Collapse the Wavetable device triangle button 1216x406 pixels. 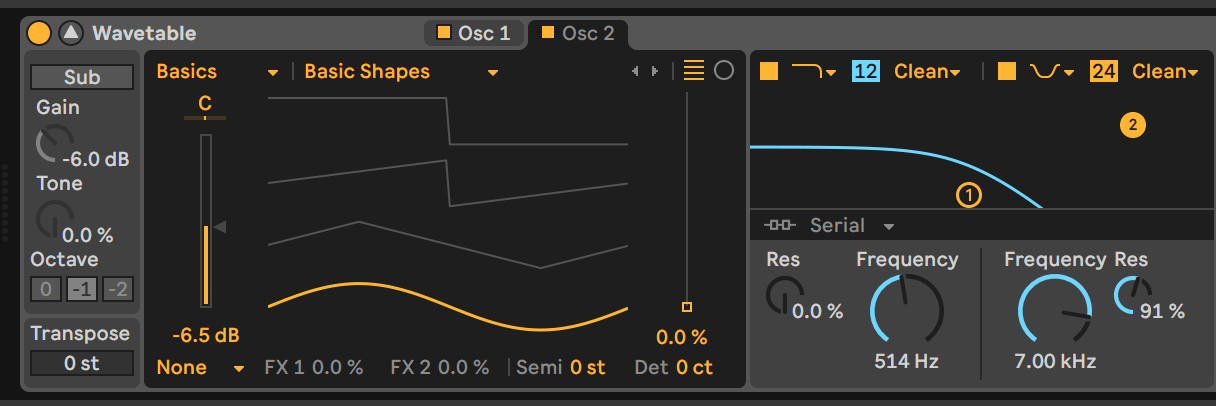pos(70,33)
